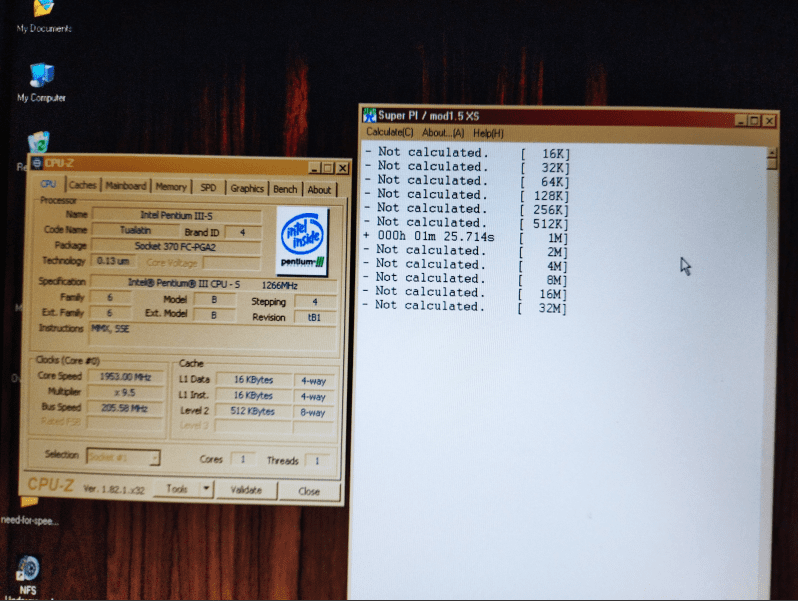Click the Bus Speed value 205.58 MHz
This screenshot has height=601, width=798.
(126, 408)
